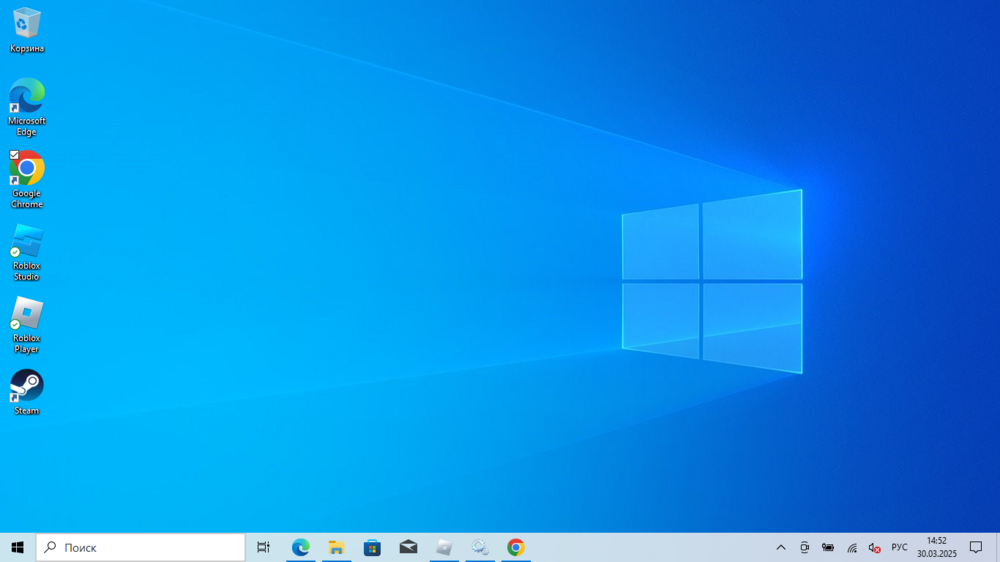
Task: Click the muted volume speaker tray icon
Action: tap(874, 547)
